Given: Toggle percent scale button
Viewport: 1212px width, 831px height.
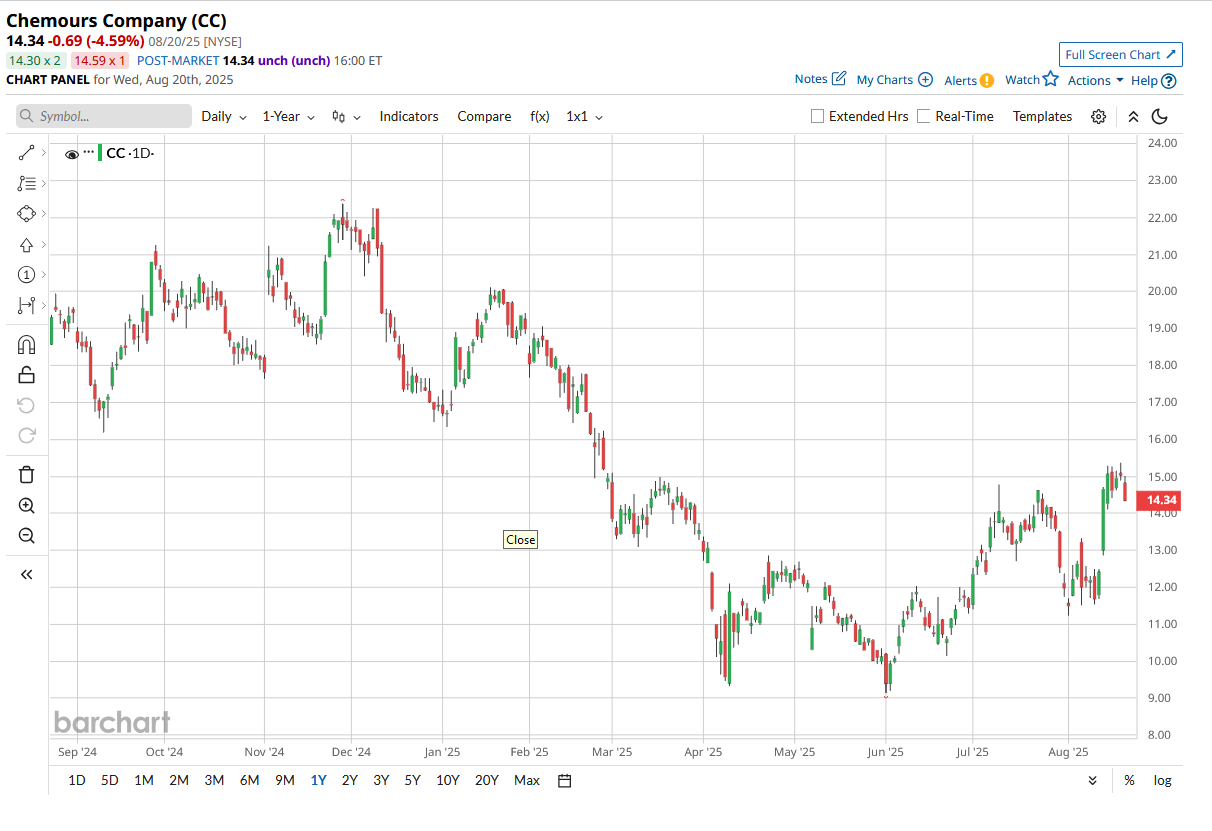Looking at the screenshot, I should (x=1129, y=781).
